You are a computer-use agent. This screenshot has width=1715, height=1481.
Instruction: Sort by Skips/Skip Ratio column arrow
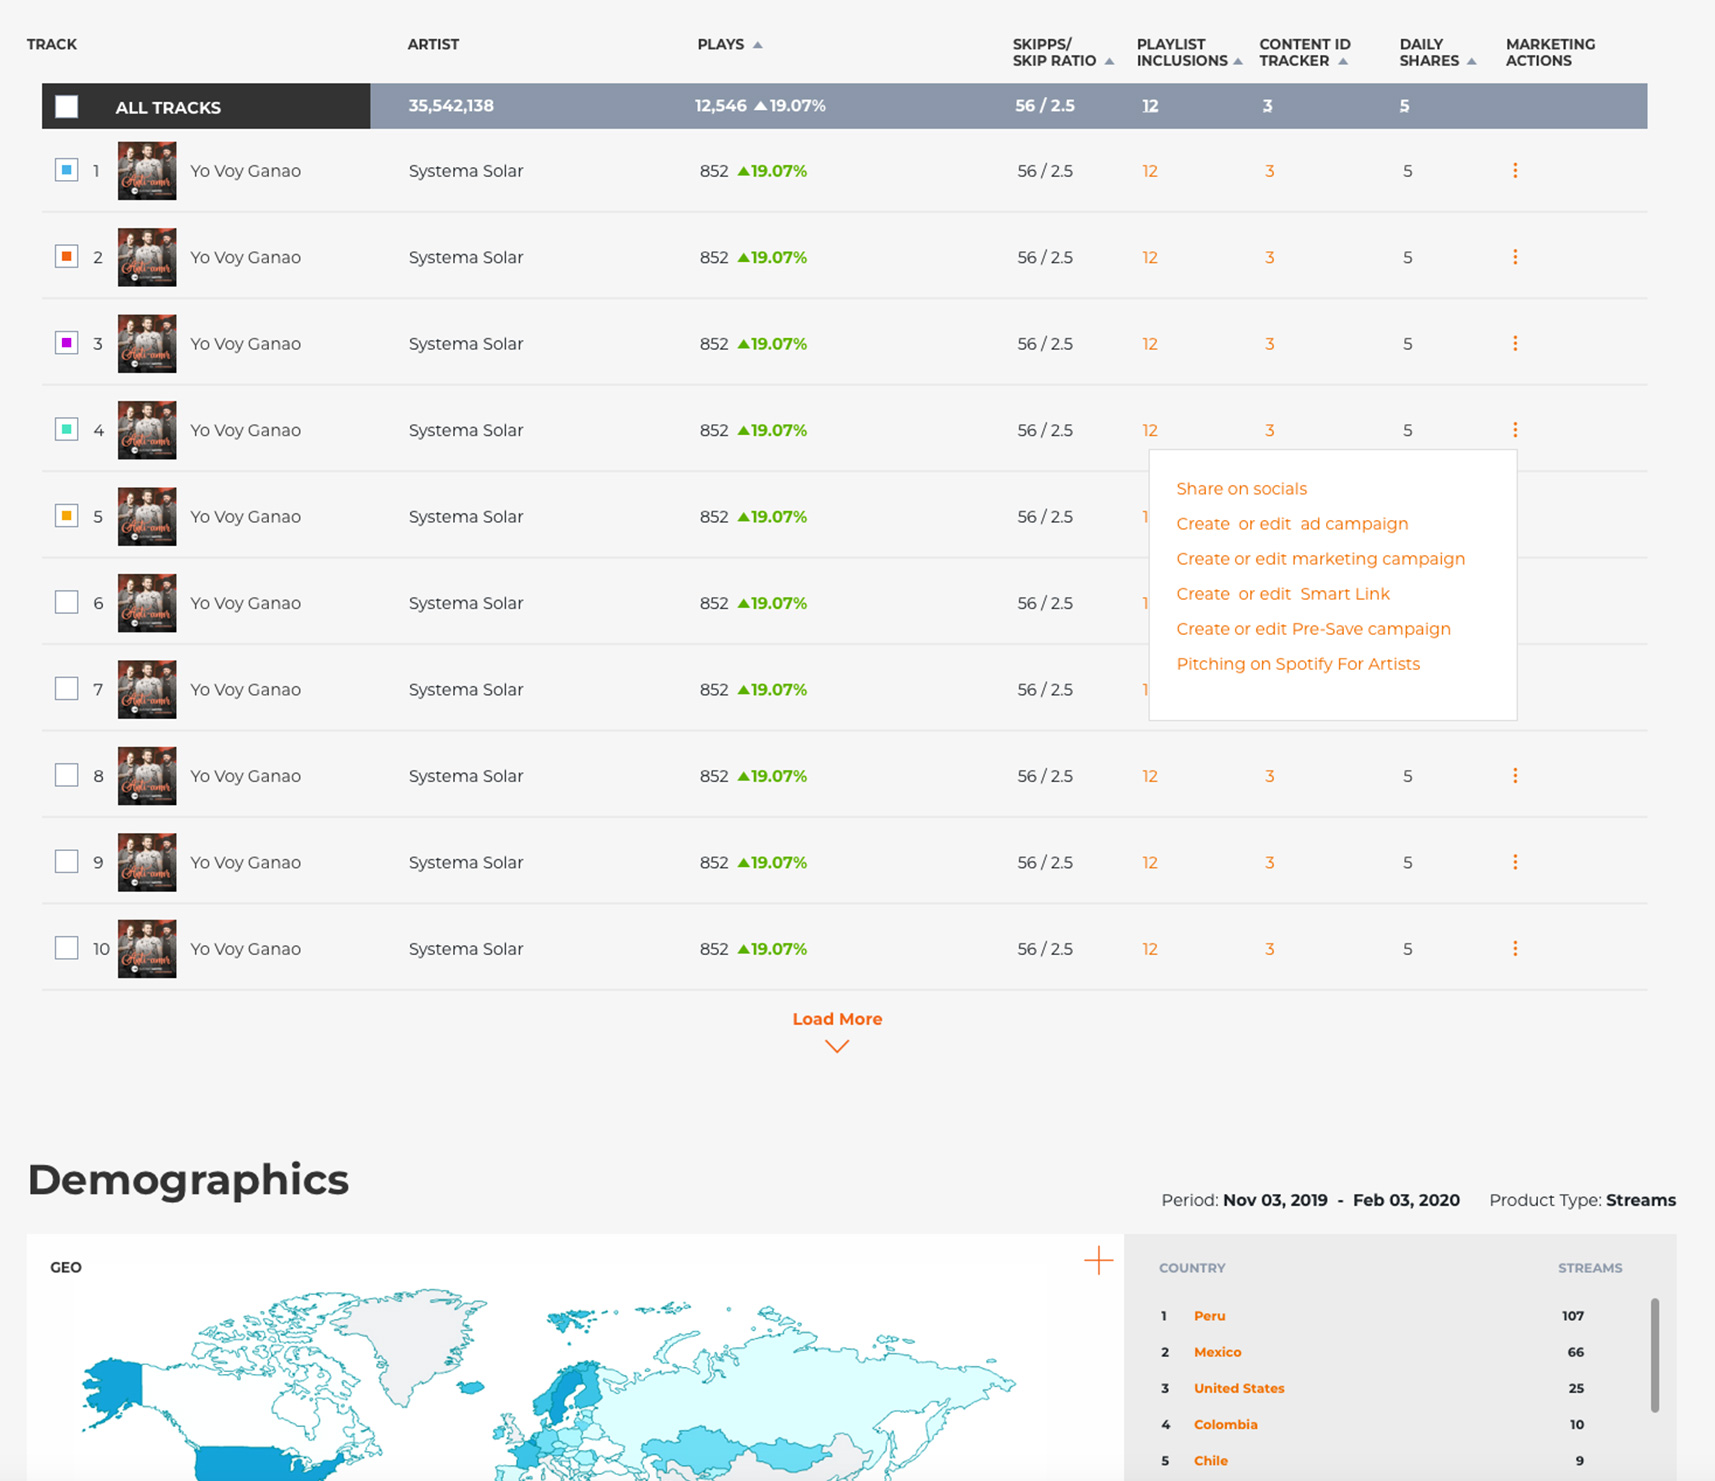pyautogui.click(x=1109, y=62)
